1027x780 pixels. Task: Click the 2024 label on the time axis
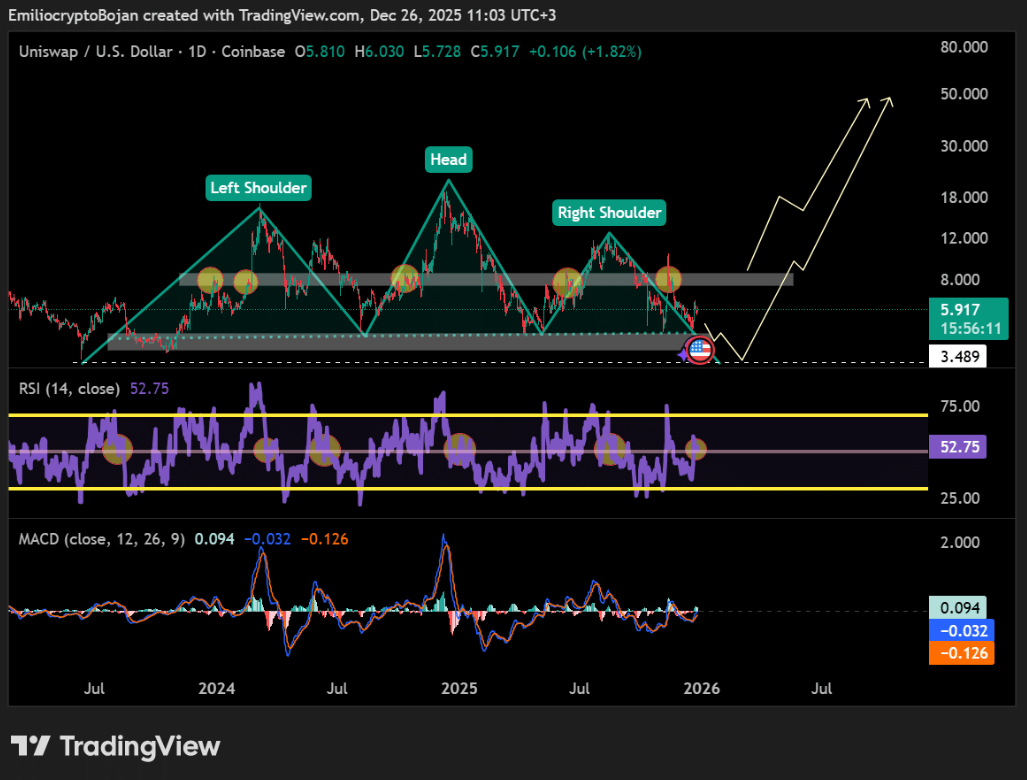217,688
